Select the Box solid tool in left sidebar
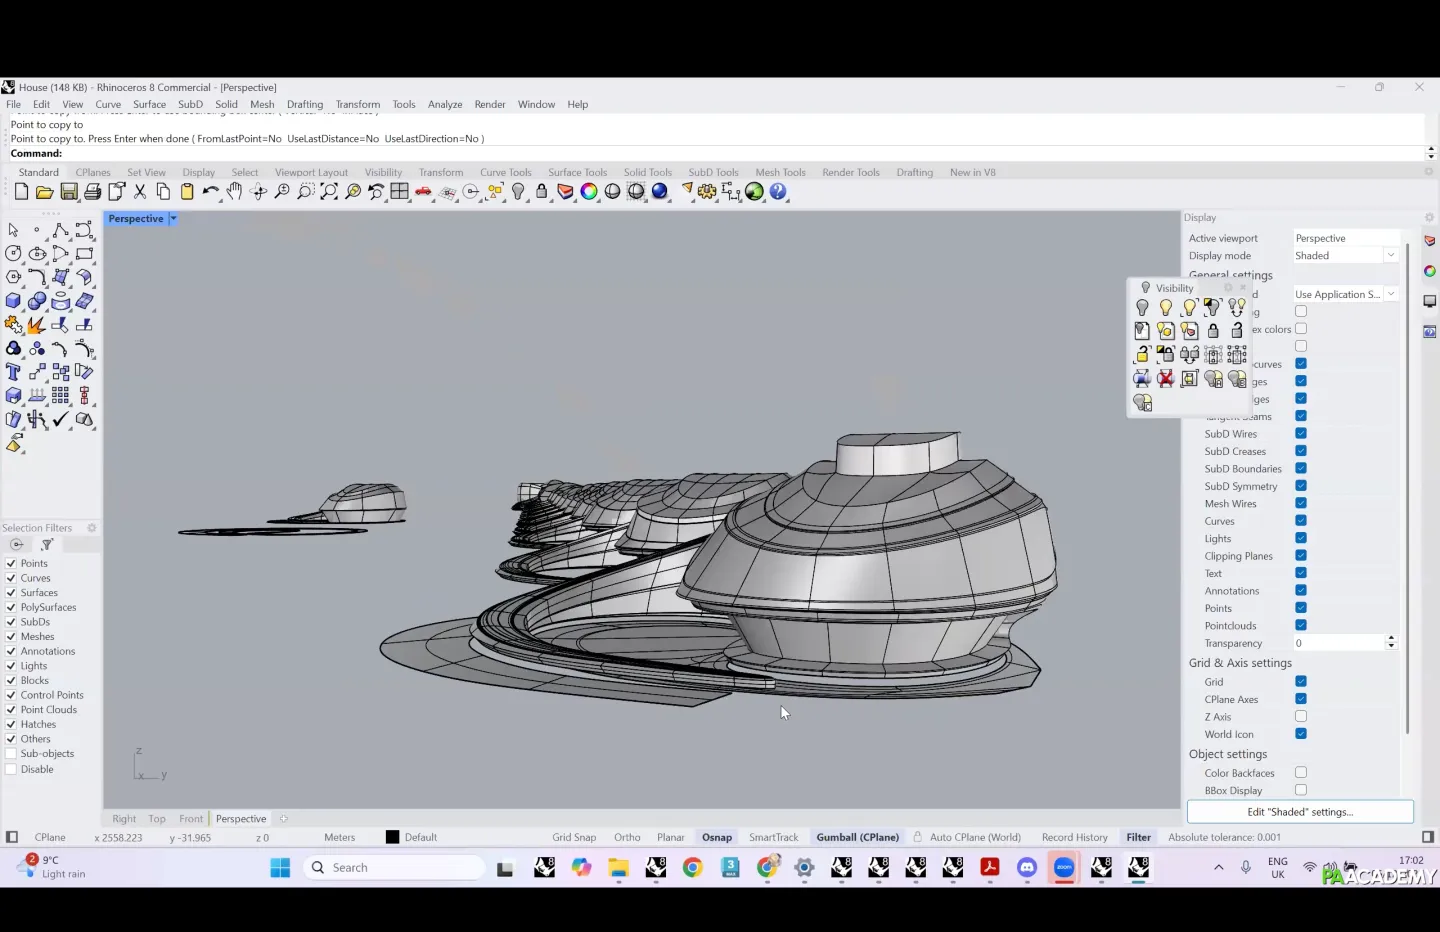This screenshot has height=932, width=1440. point(13,301)
